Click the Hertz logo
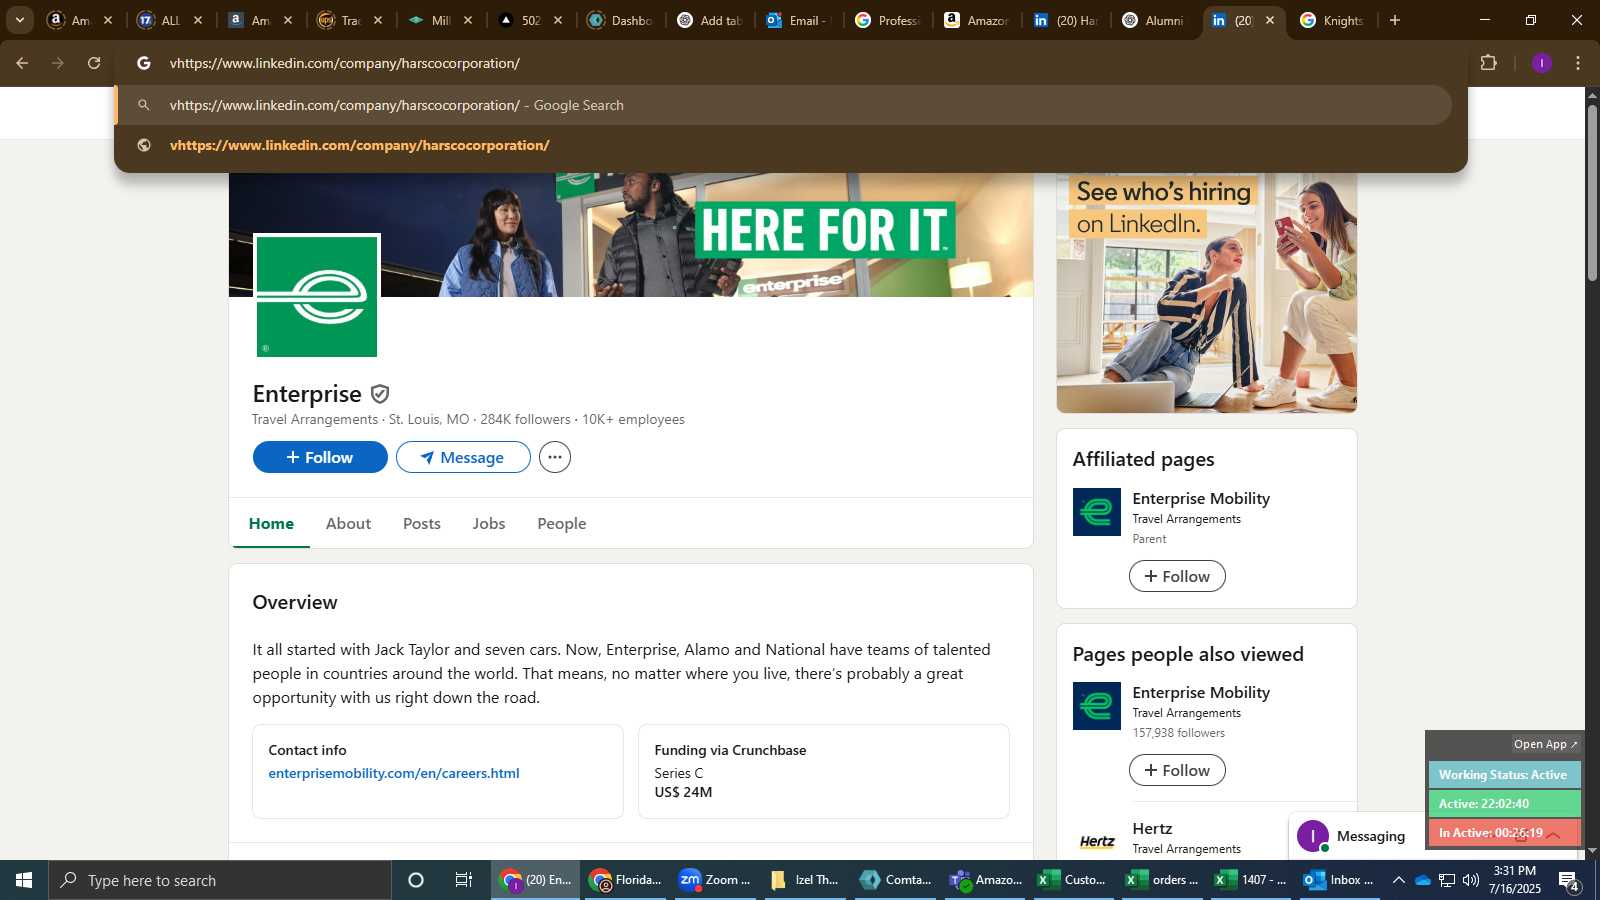1600x900 pixels. 1097,841
